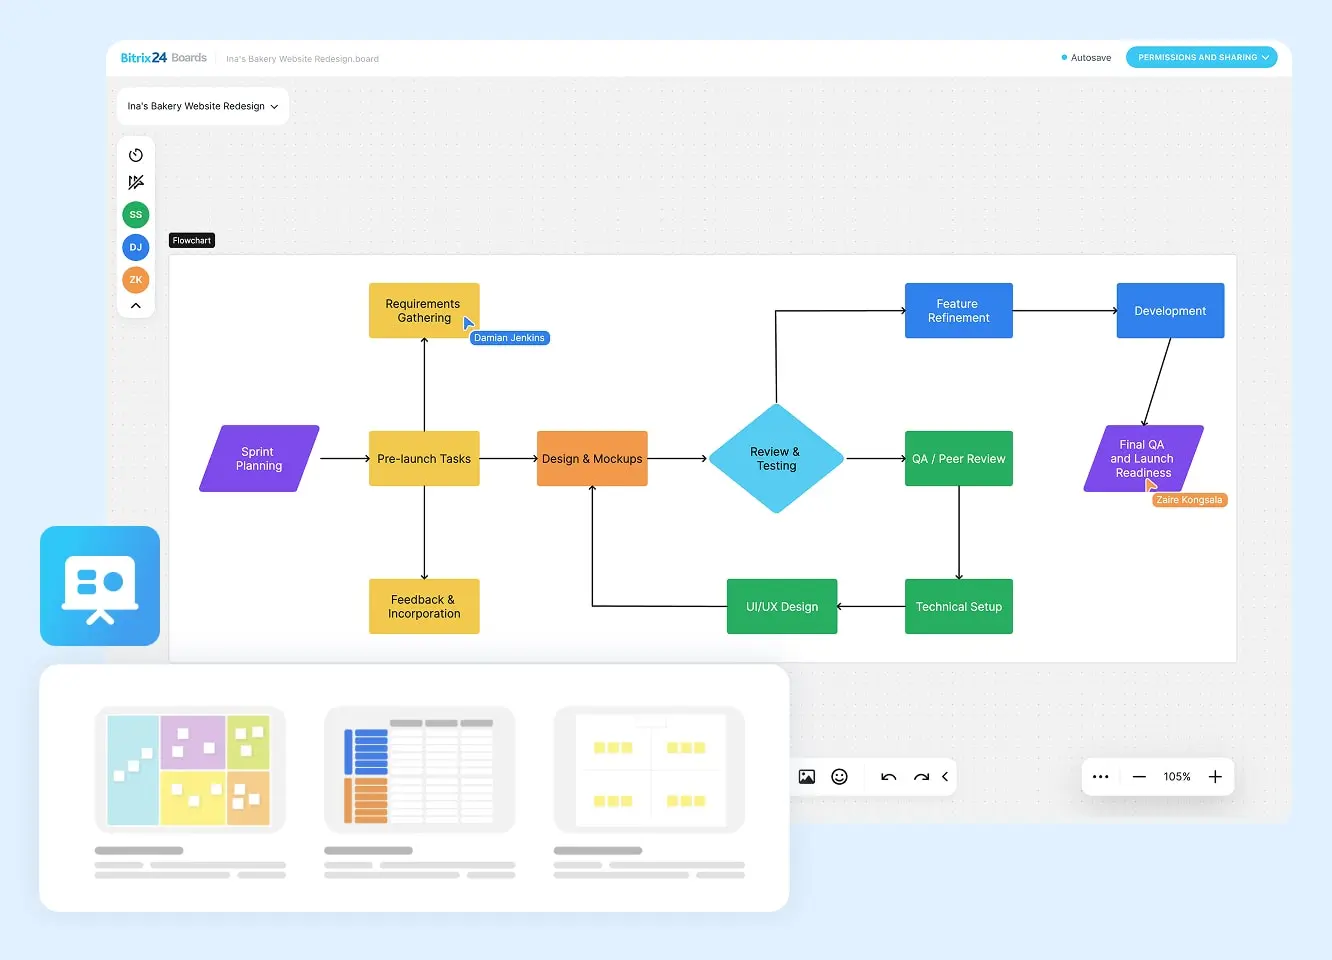Collapse the bottom toolbar with left chevron

945,777
